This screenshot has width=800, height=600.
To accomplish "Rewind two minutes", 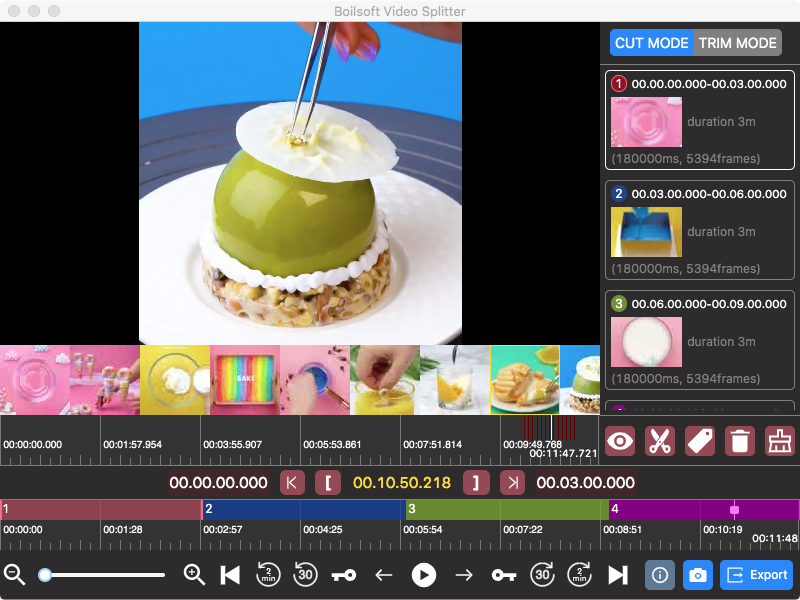I will 268,575.
